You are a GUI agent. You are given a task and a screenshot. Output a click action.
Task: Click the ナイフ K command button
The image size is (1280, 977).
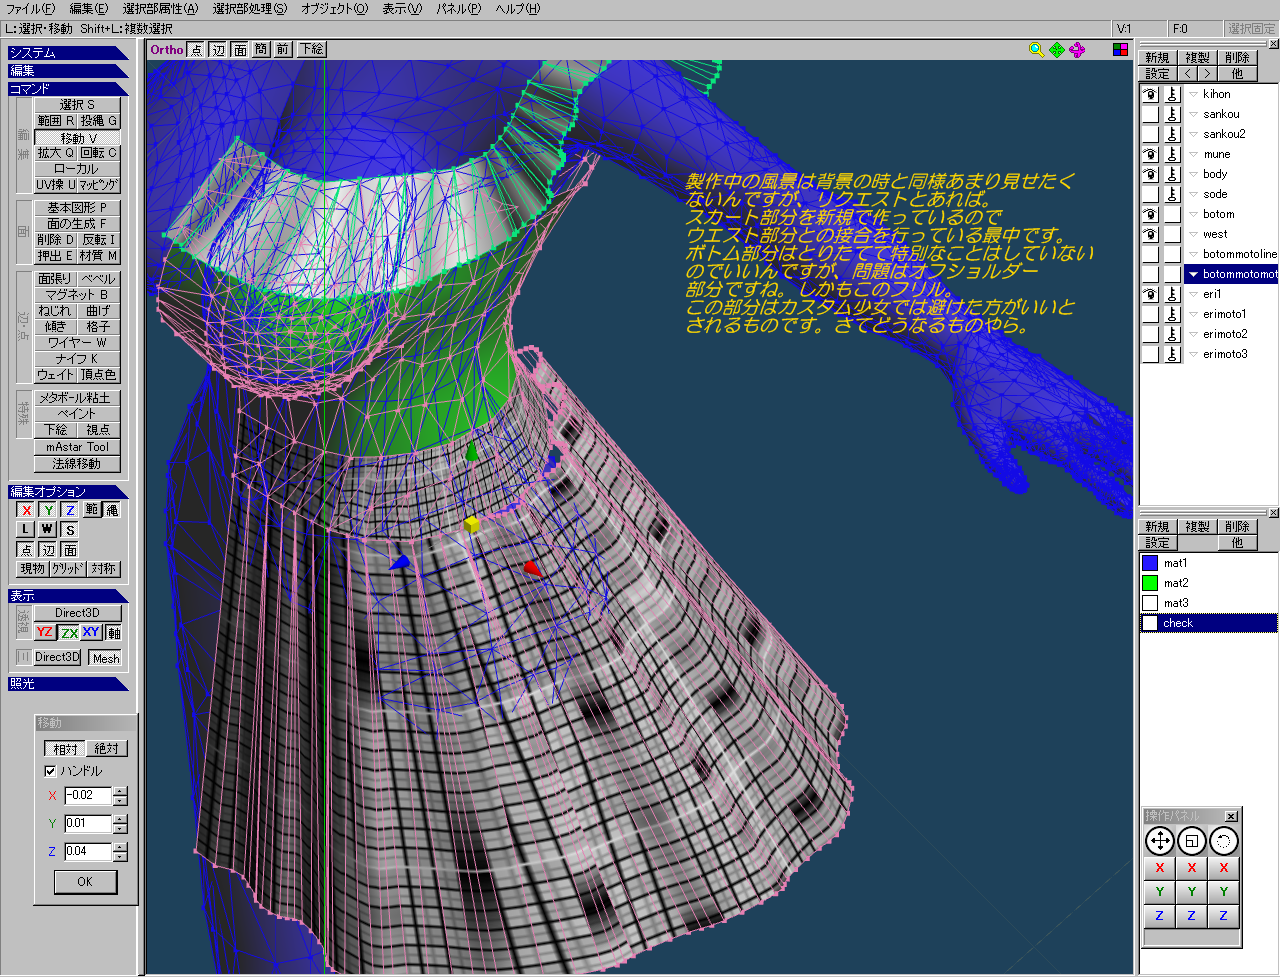click(77, 358)
